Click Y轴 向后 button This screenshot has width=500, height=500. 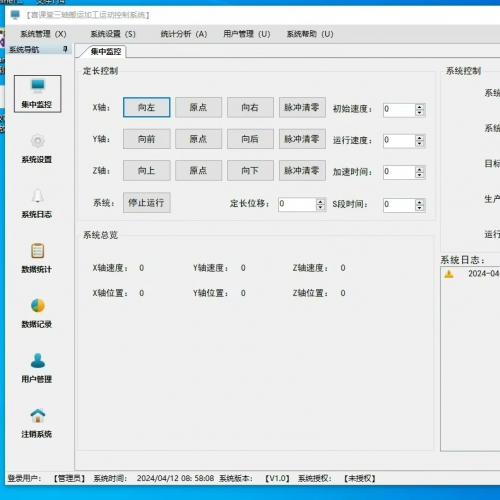tap(250, 139)
